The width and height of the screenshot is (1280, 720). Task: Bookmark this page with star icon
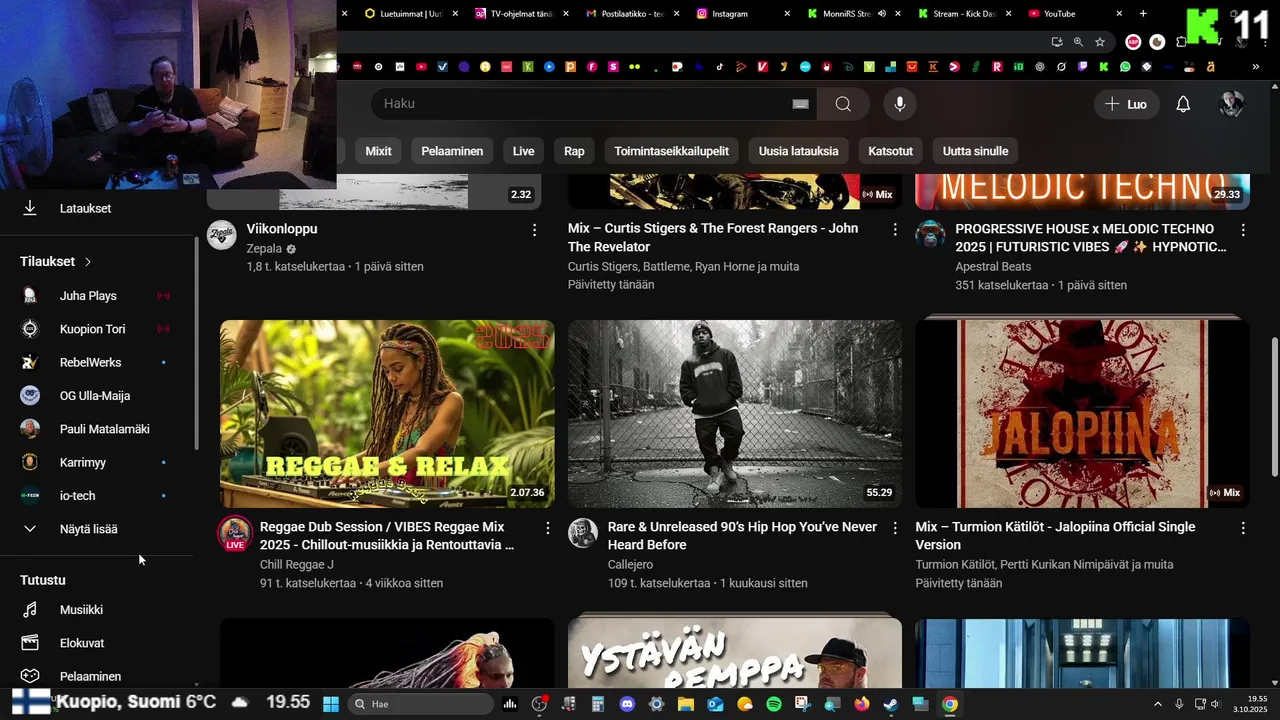click(x=1100, y=42)
